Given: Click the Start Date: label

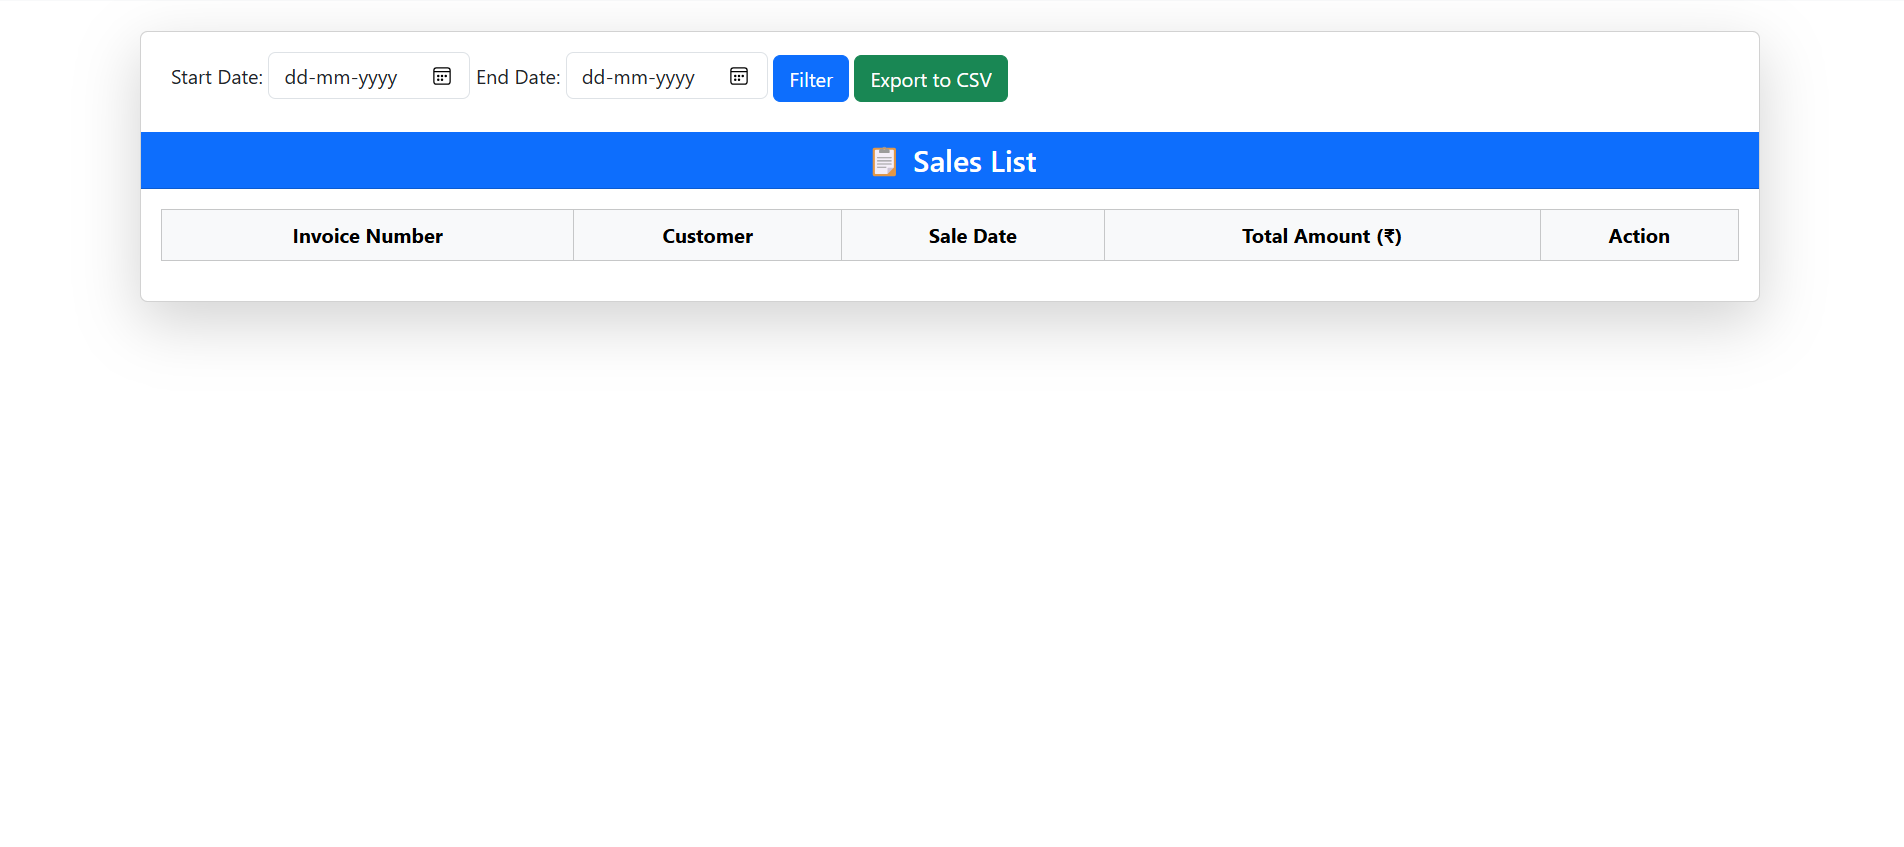Looking at the screenshot, I should pos(217,77).
